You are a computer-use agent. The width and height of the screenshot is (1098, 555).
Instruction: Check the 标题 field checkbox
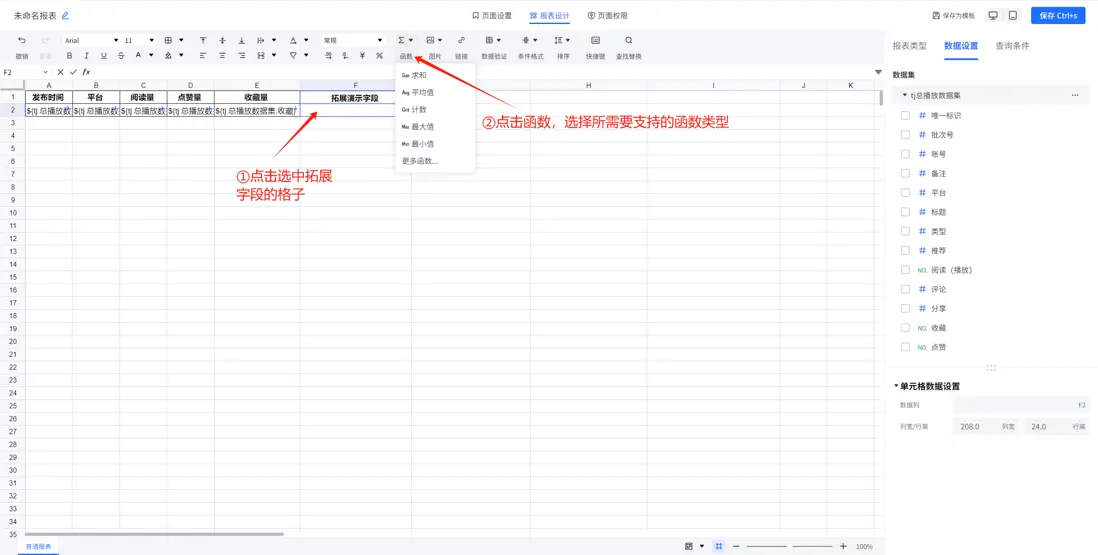[x=905, y=212]
